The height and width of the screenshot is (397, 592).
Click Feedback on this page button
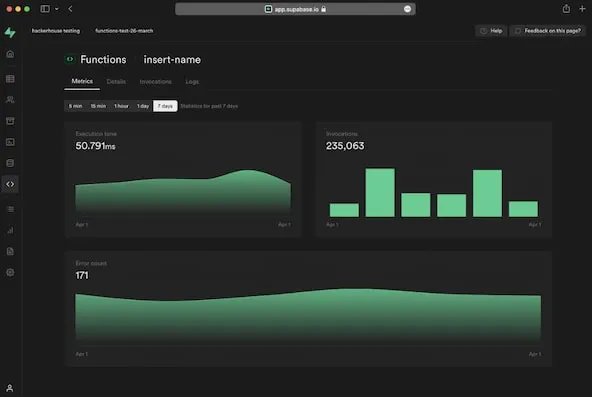pos(548,31)
